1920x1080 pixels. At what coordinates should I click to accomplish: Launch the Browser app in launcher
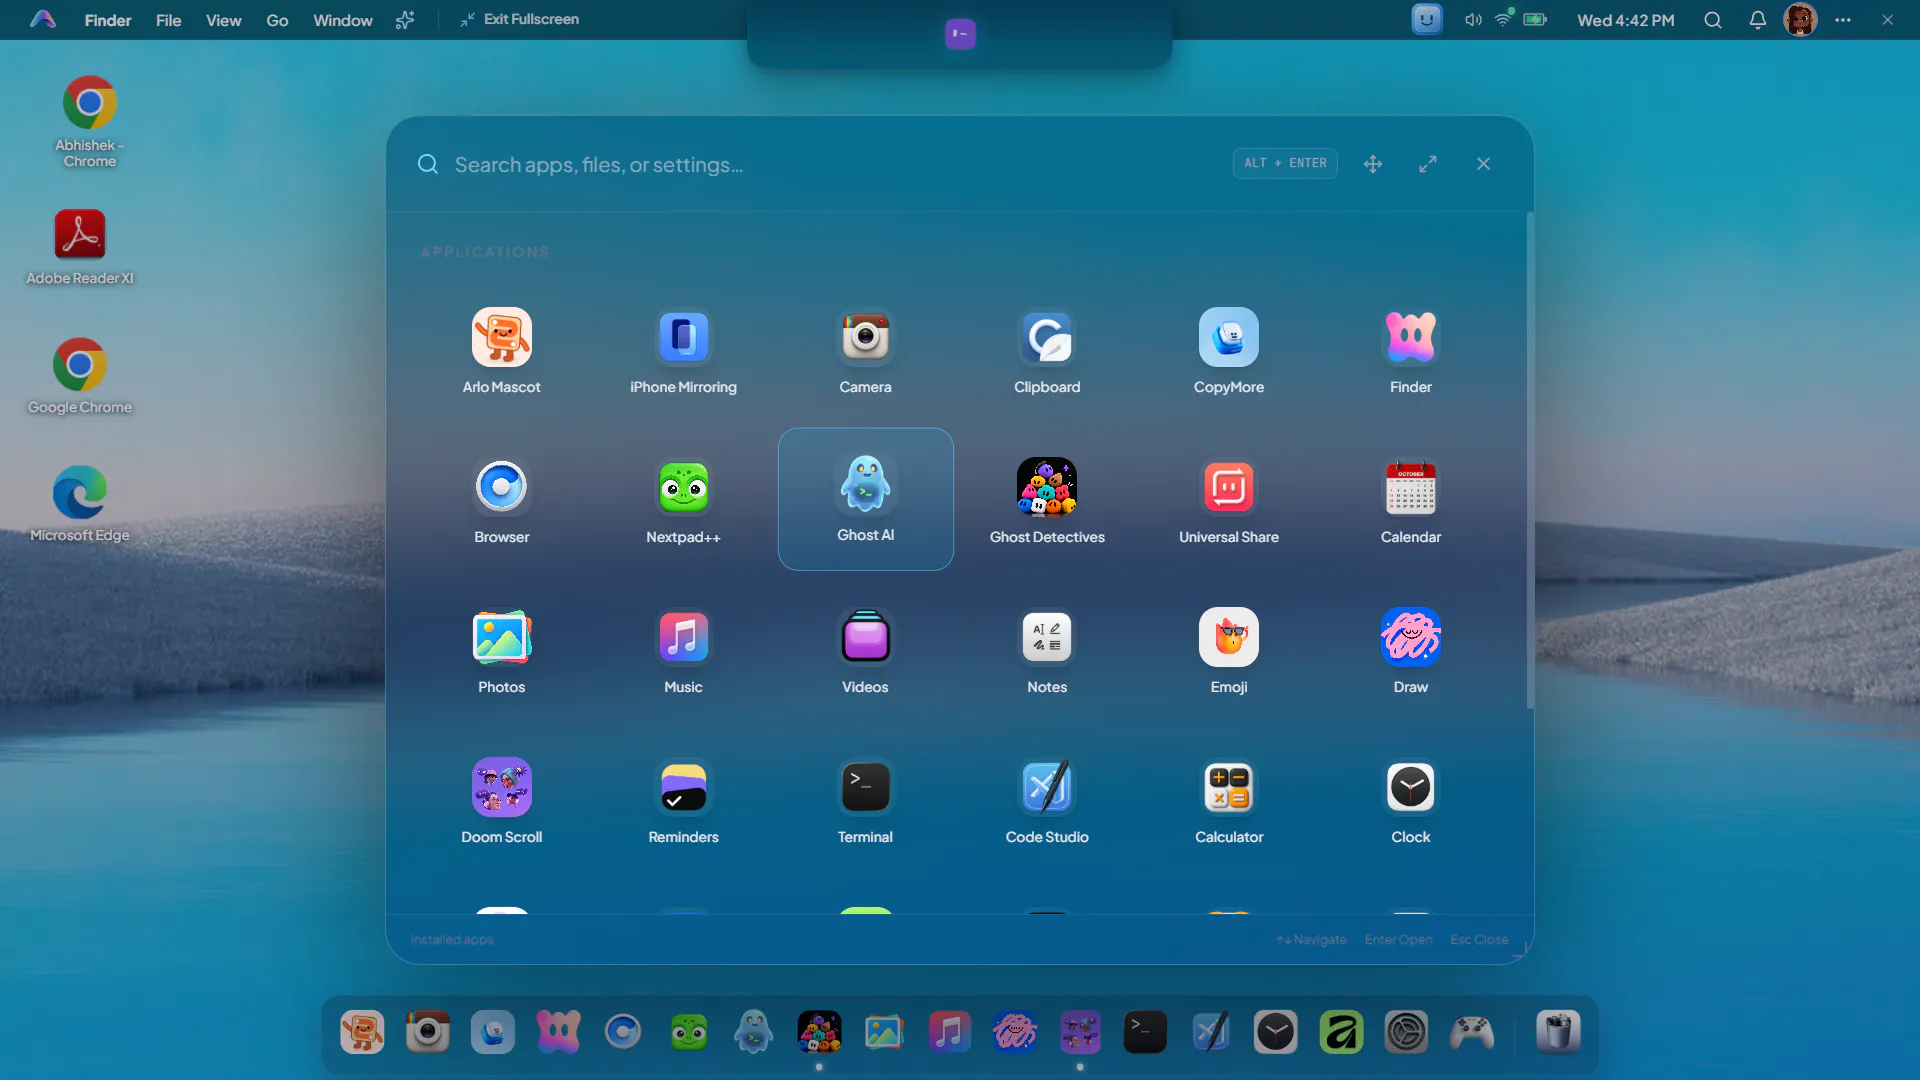point(501,500)
